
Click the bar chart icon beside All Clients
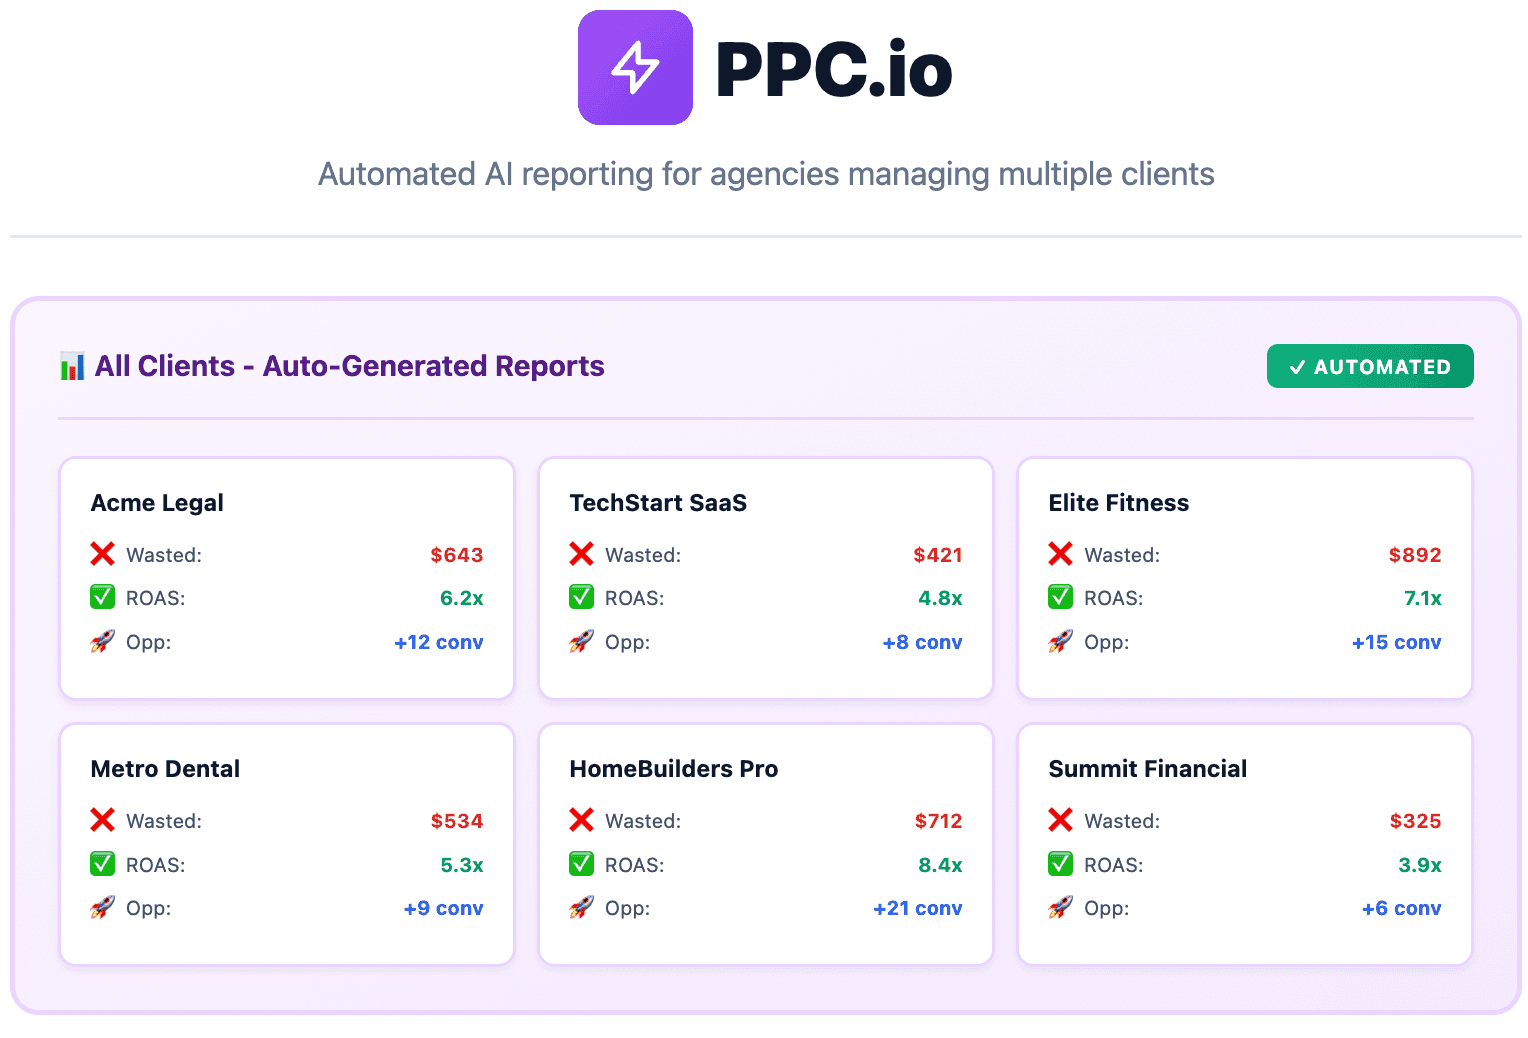tap(71, 366)
